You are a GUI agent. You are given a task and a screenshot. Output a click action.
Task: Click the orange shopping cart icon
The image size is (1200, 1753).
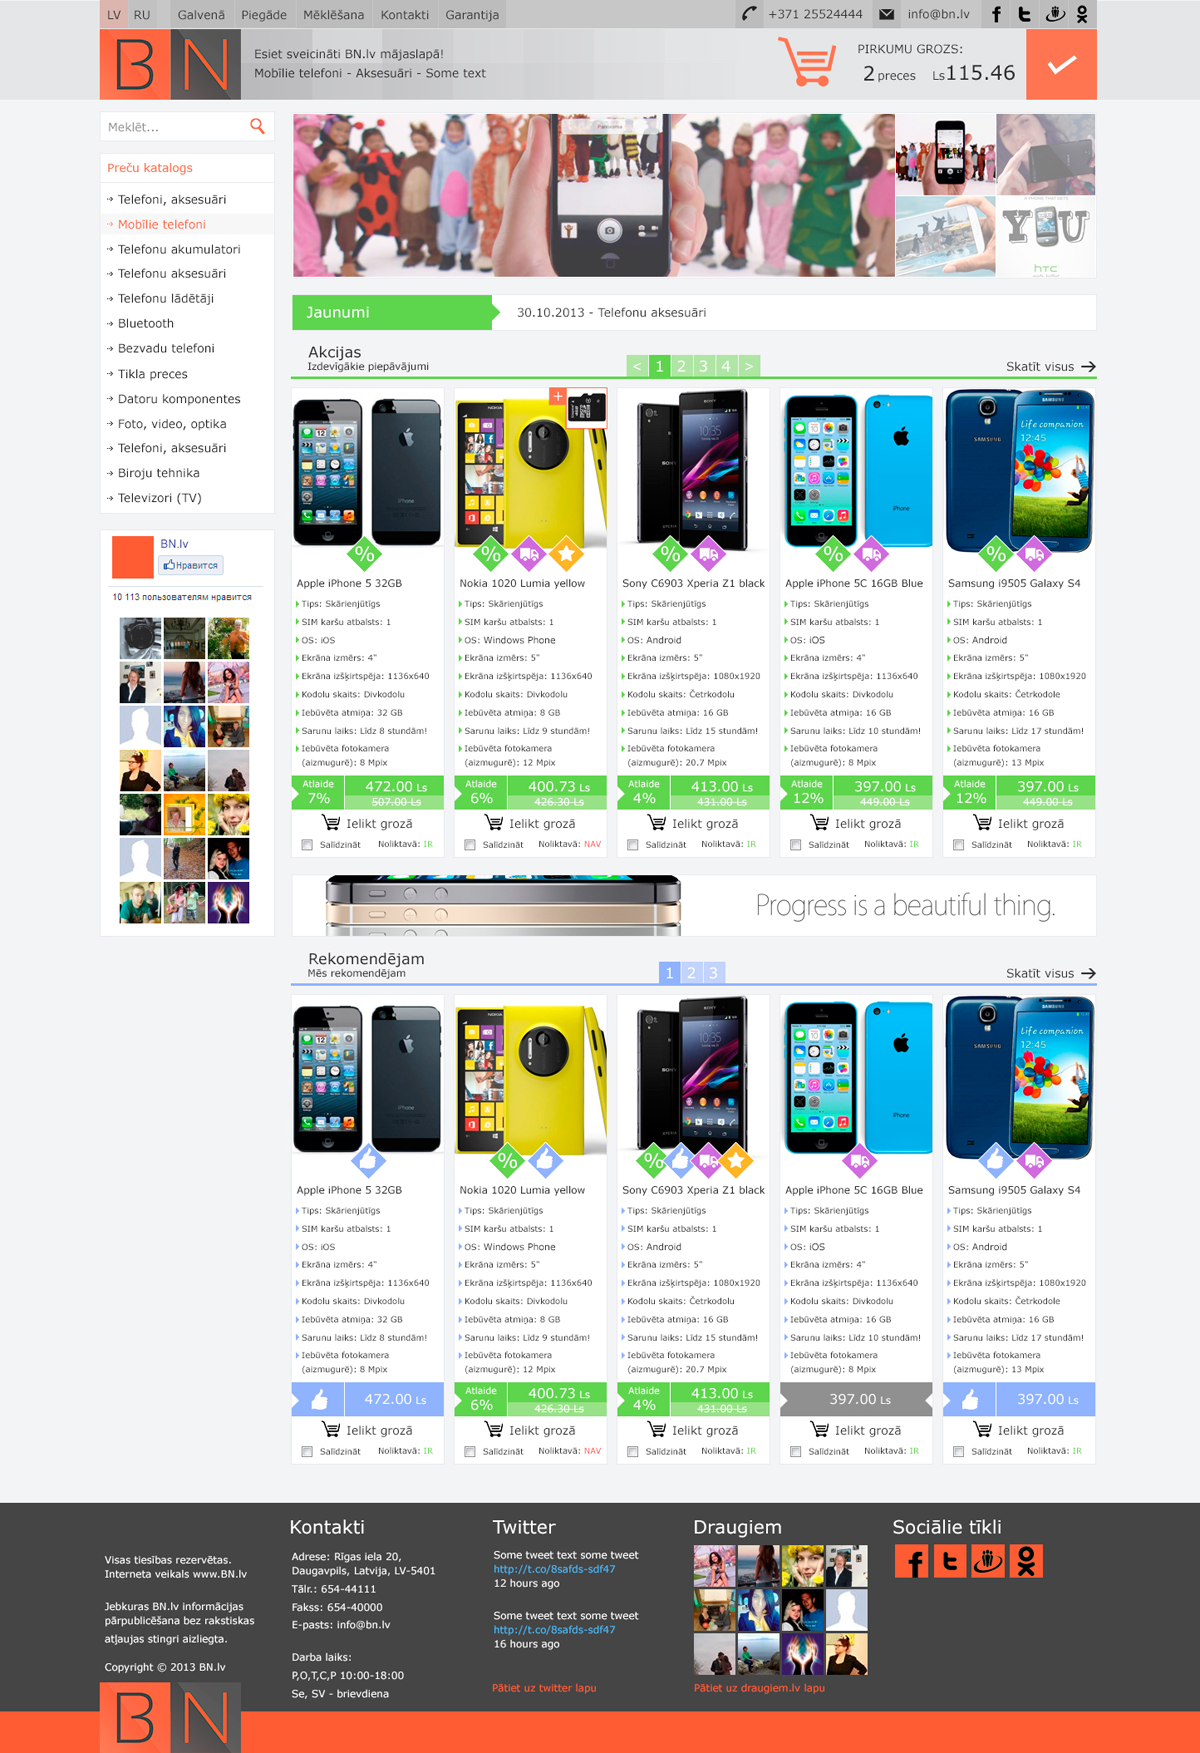click(x=807, y=62)
